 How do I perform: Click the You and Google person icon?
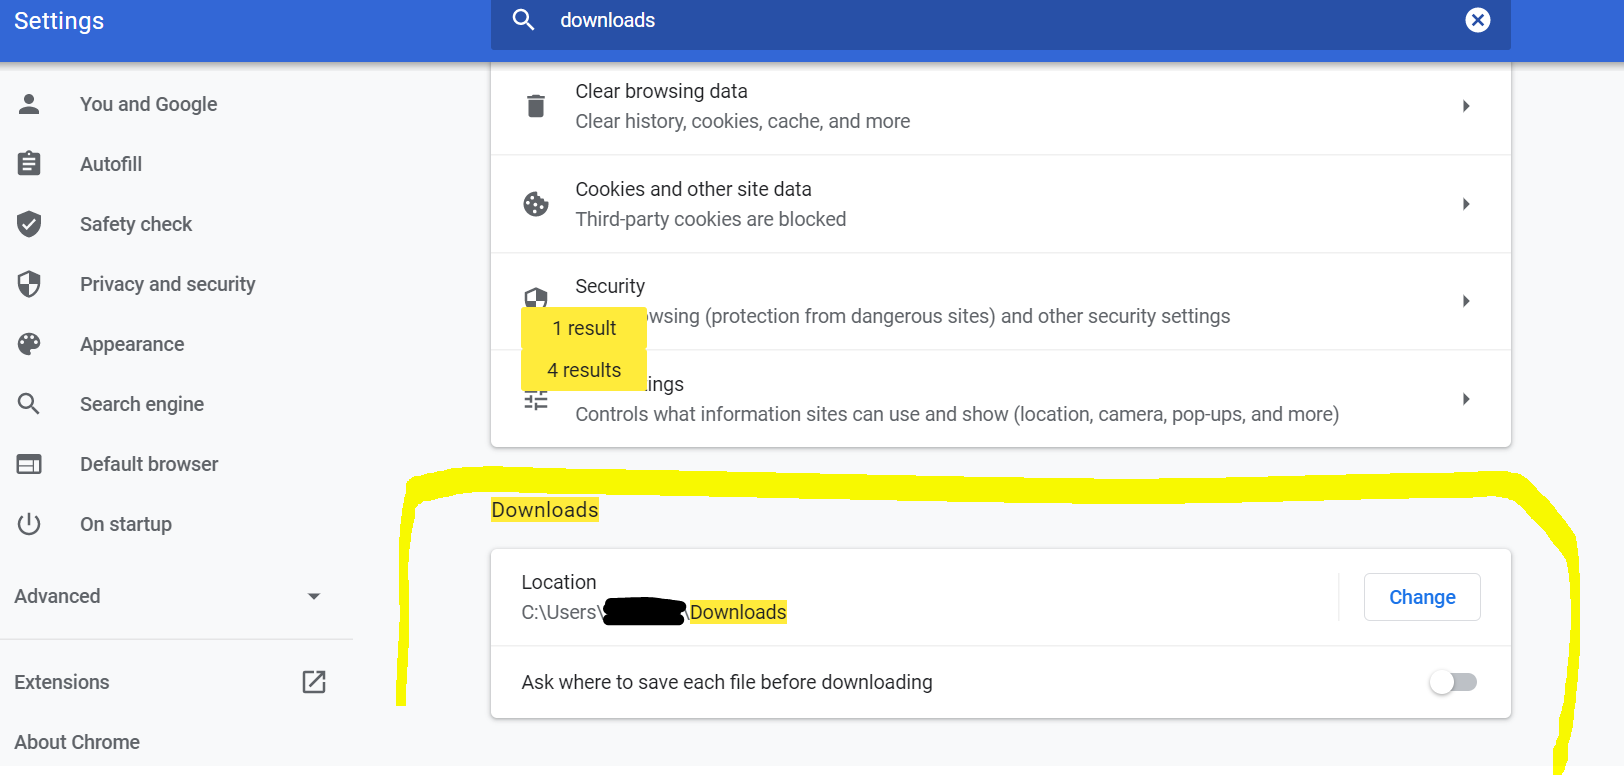tap(29, 104)
